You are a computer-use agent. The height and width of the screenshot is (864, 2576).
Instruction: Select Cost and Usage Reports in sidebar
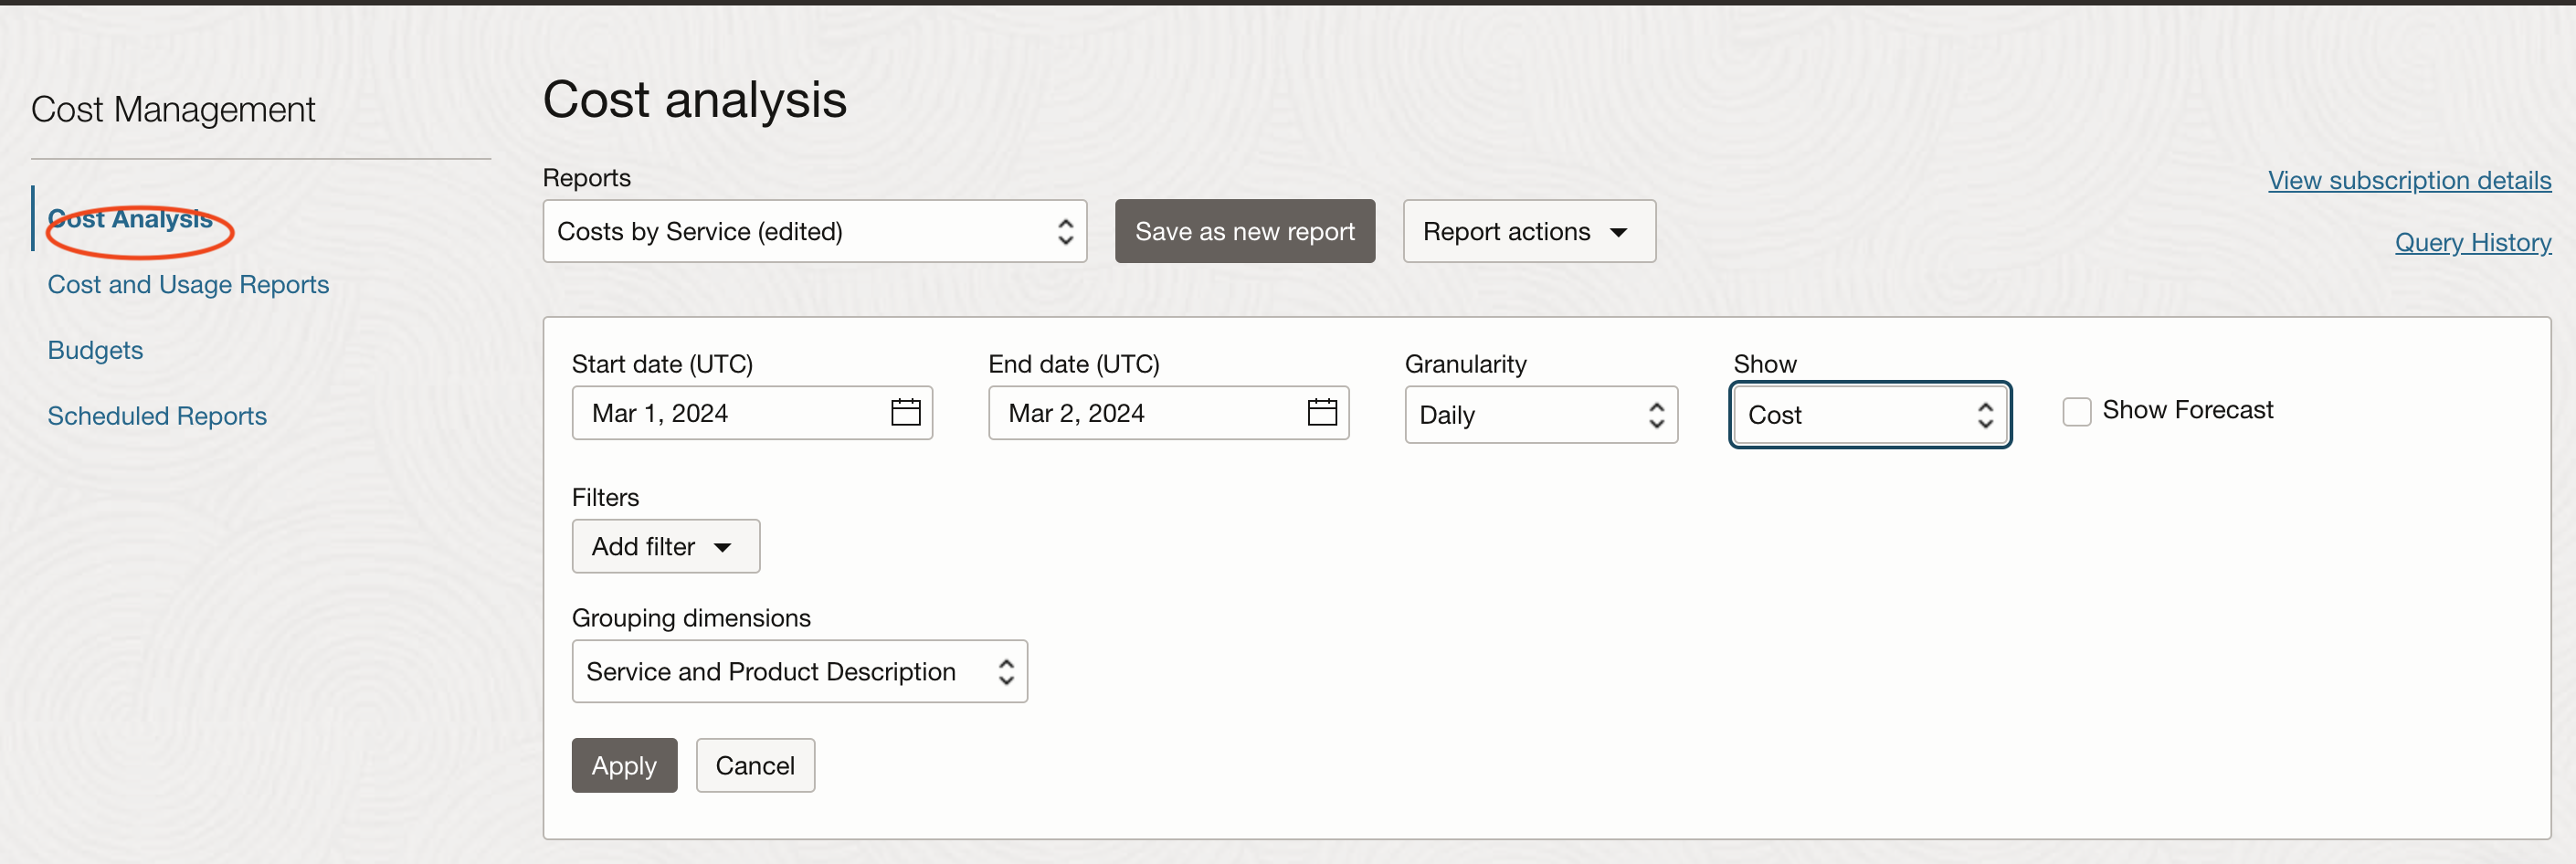(x=188, y=284)
